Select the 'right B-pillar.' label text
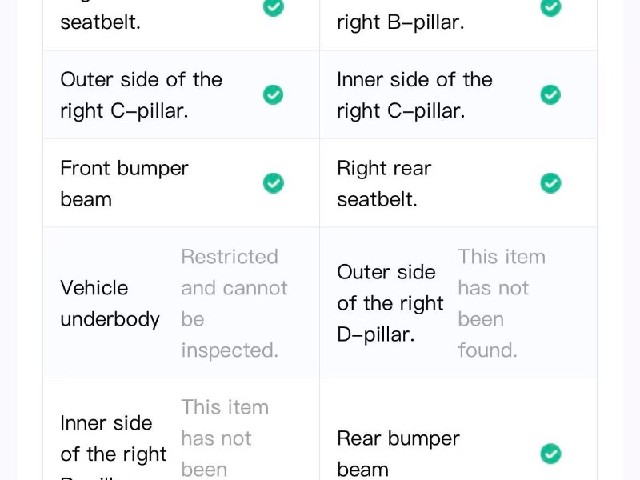The width and height of the screenshot is (640, 480). pos(400,22)
